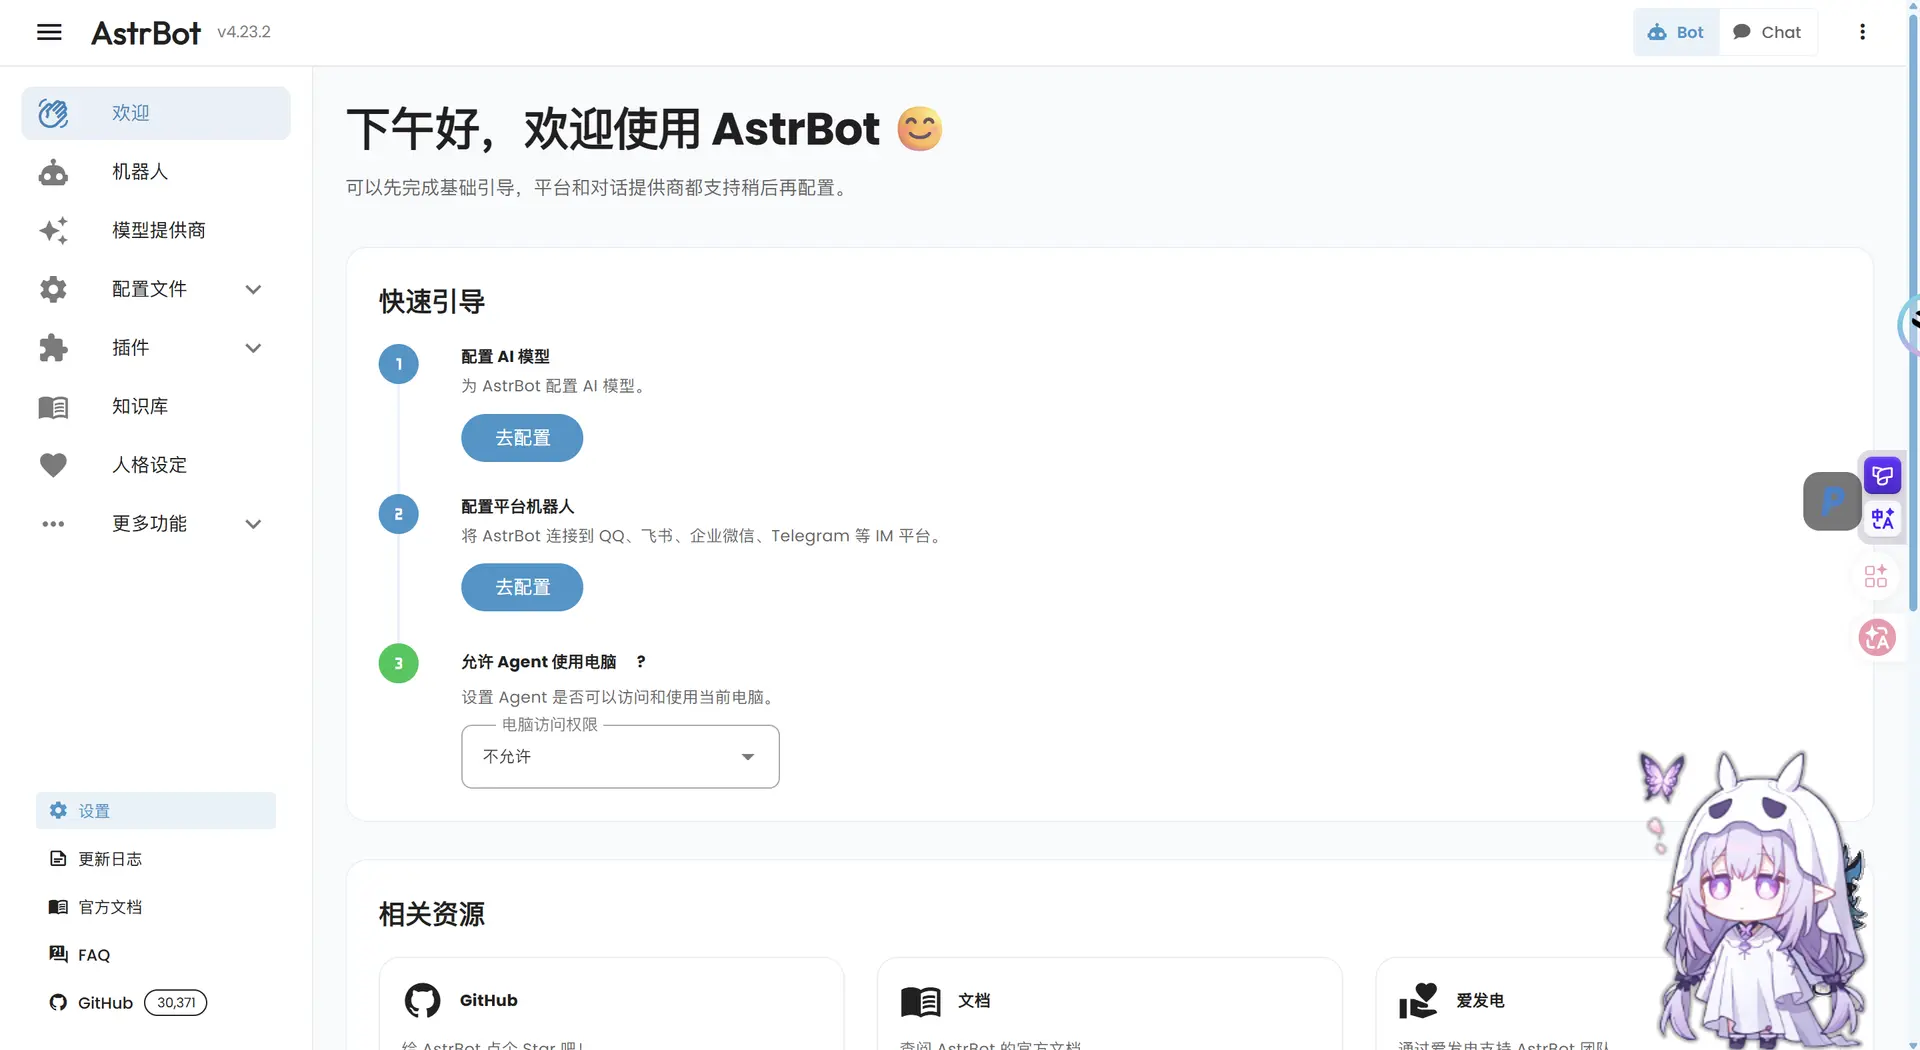Screen dimensions: 1920x1050
Task: Click the pink grid-plus floating icon
Action: (1876, 577)
